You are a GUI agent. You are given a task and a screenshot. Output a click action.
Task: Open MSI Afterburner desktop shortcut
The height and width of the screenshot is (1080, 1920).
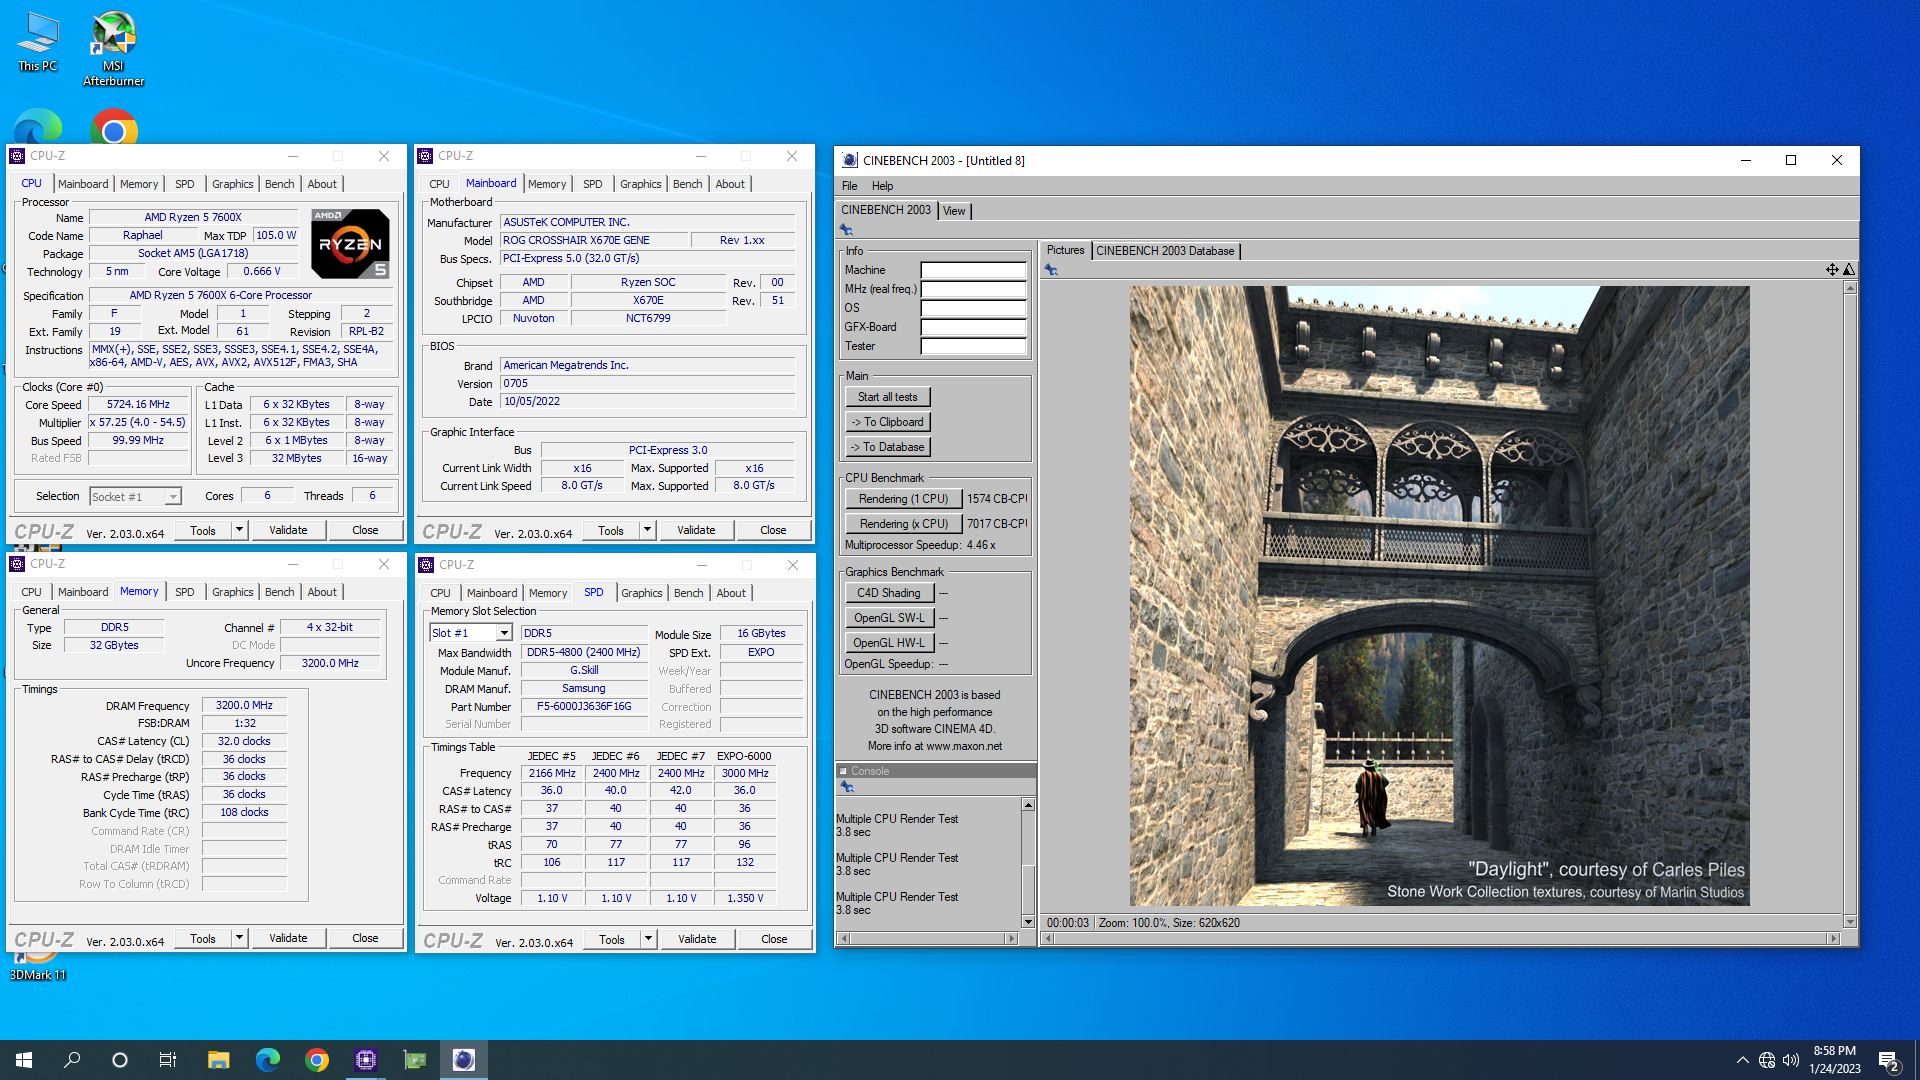click(x=113, y=49)
